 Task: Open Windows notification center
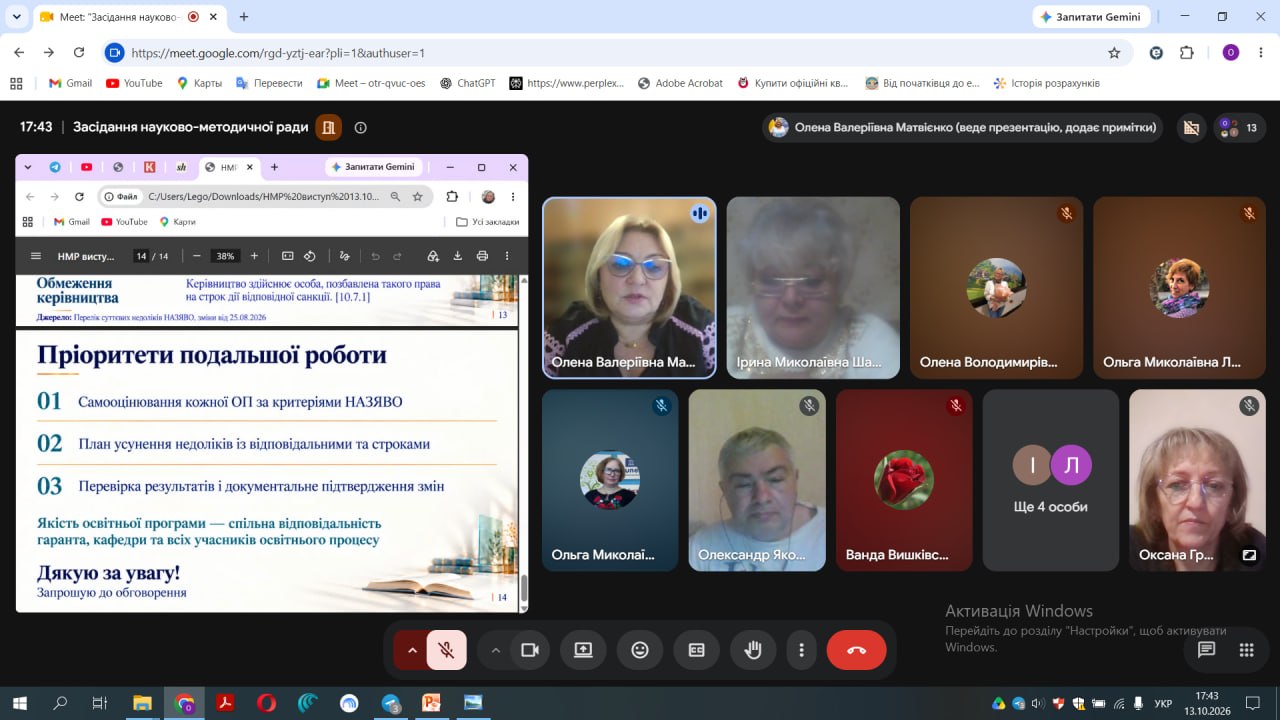point(1252,703)
